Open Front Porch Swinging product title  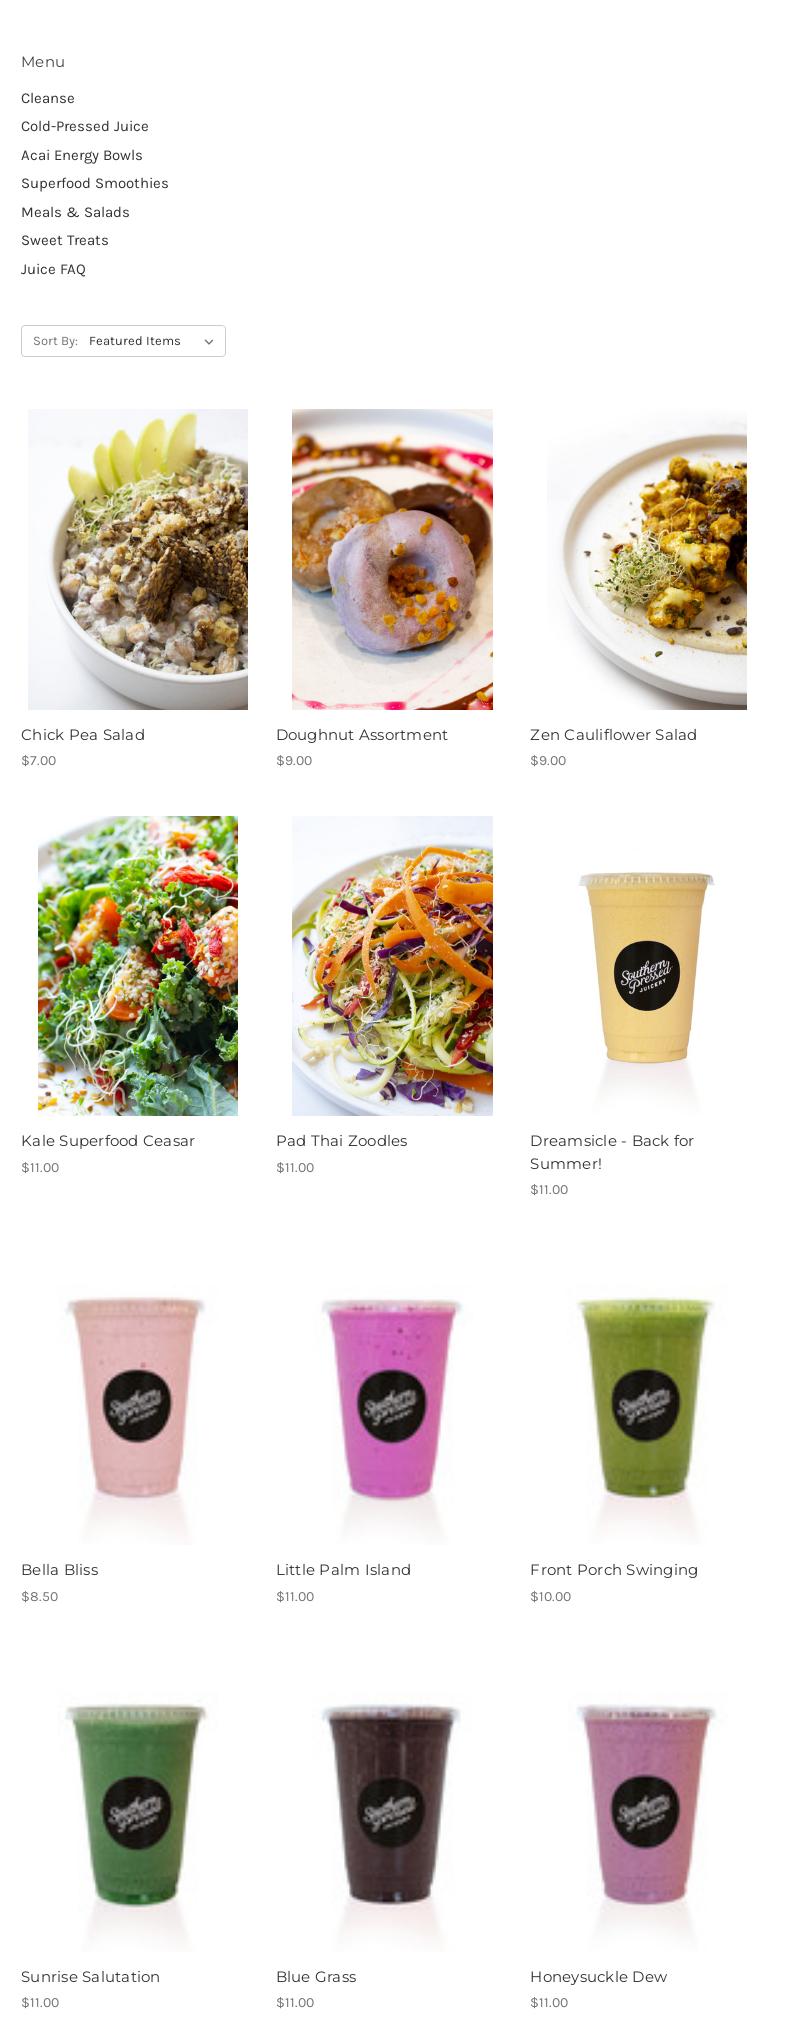[x=614, y=1570]
